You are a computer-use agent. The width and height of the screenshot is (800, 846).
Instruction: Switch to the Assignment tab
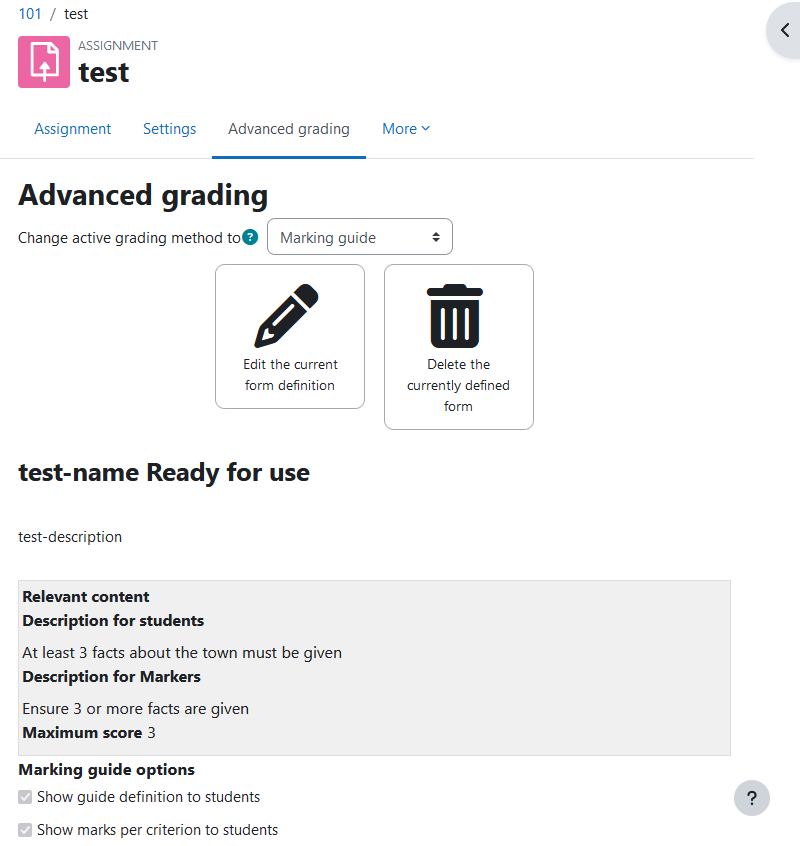pos(73,129)
